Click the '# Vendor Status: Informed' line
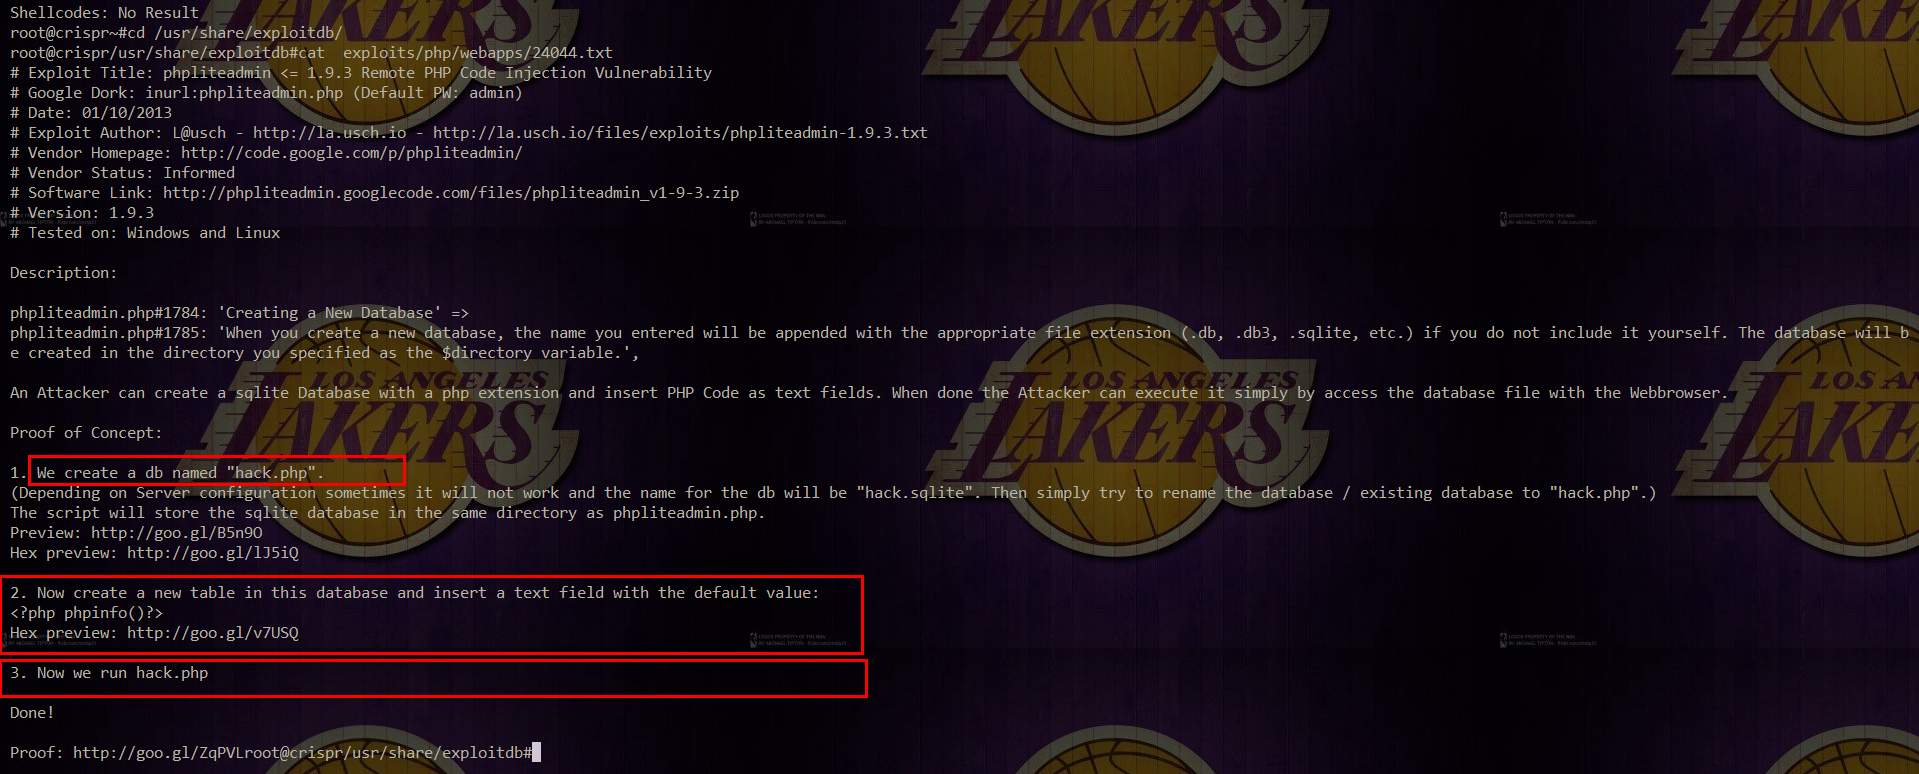Viewport: 1919px width, 774px height. (x=122, y=173)
